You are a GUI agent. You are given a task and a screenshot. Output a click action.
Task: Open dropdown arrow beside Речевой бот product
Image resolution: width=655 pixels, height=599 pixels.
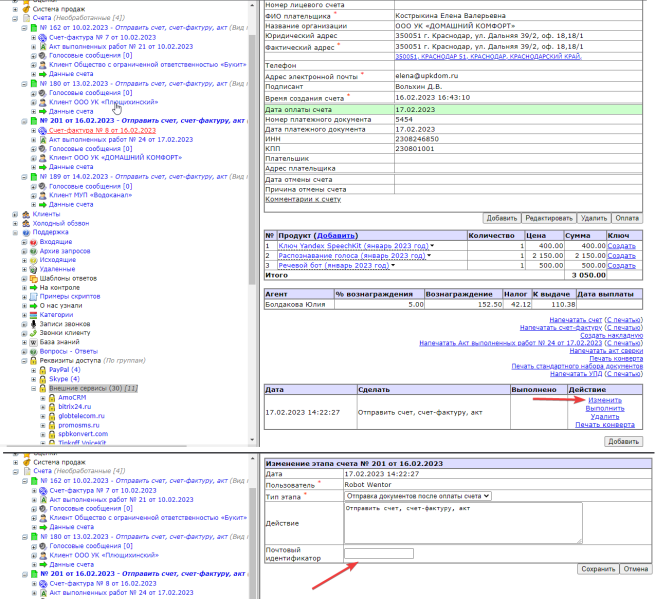[x=393, y=265]
